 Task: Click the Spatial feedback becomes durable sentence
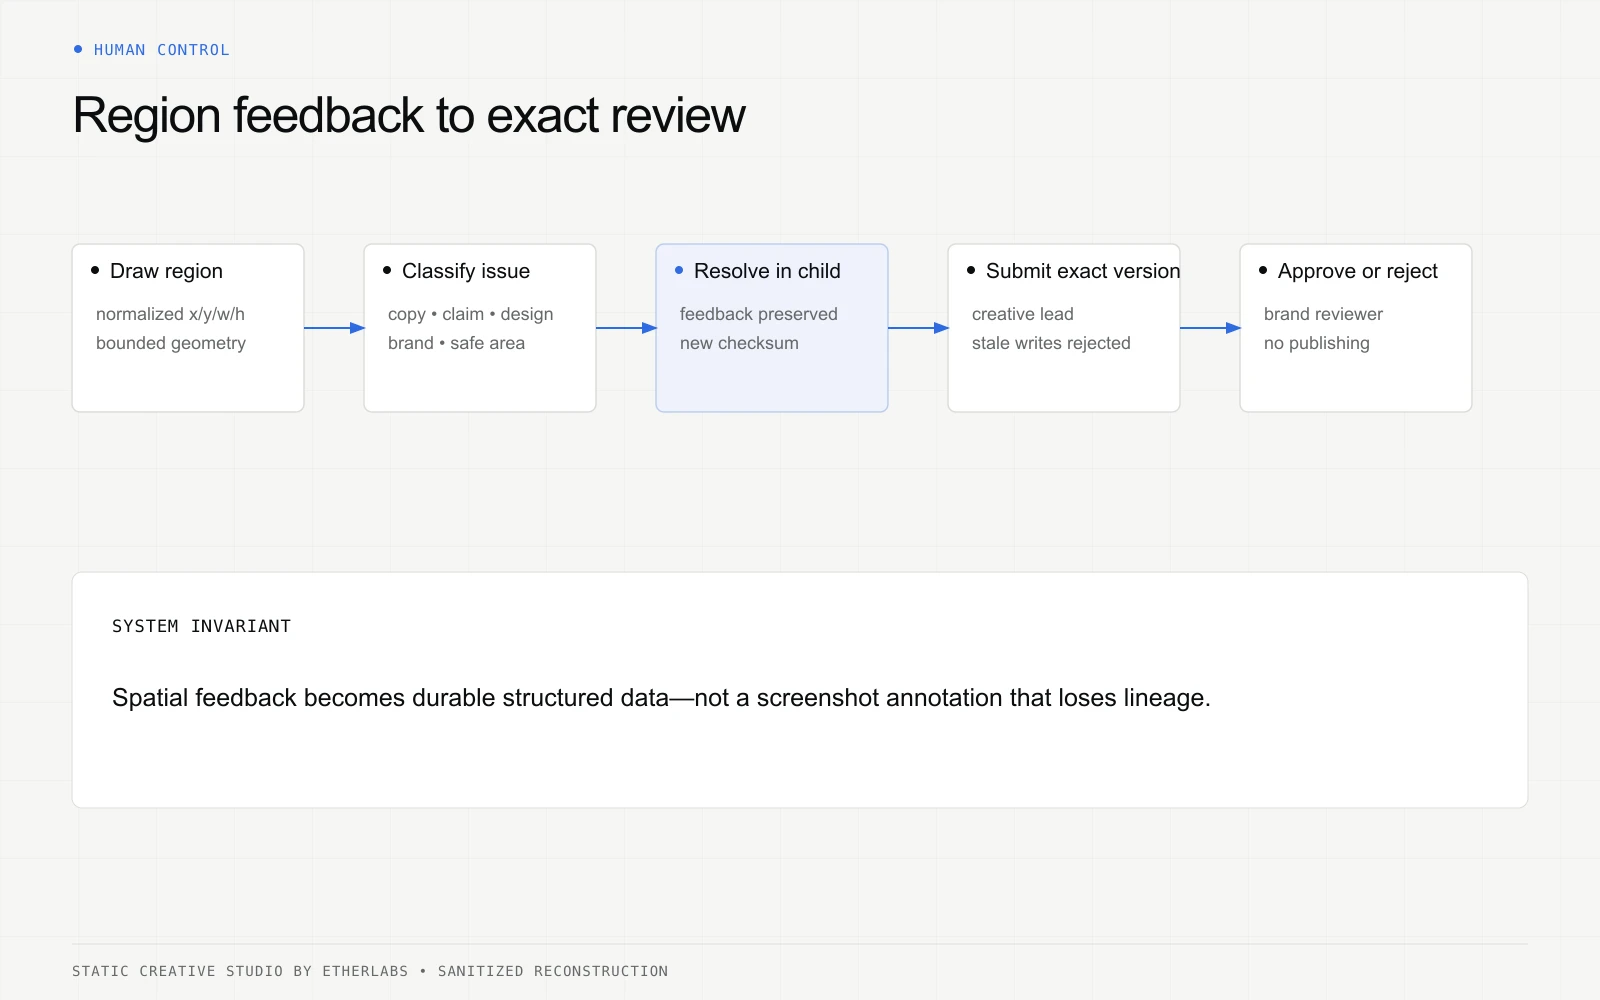661,697
